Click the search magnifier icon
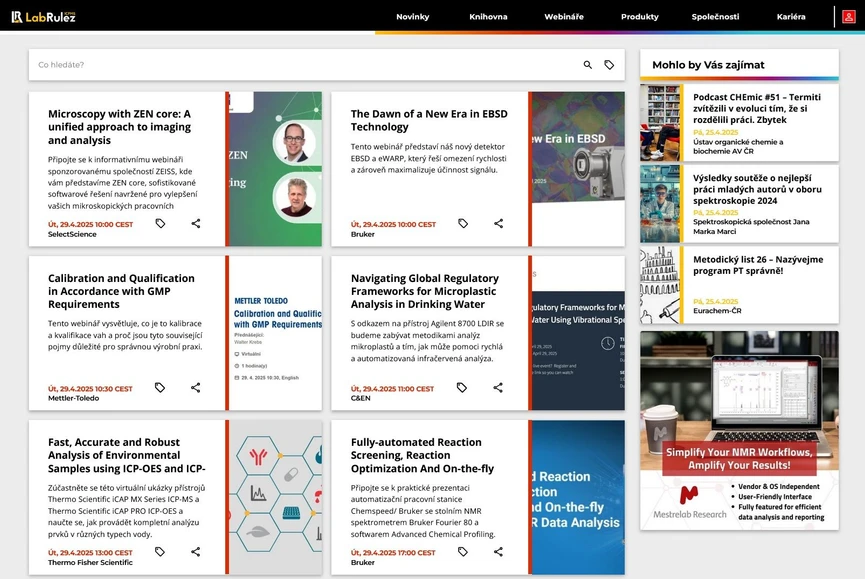 [588, 65]
